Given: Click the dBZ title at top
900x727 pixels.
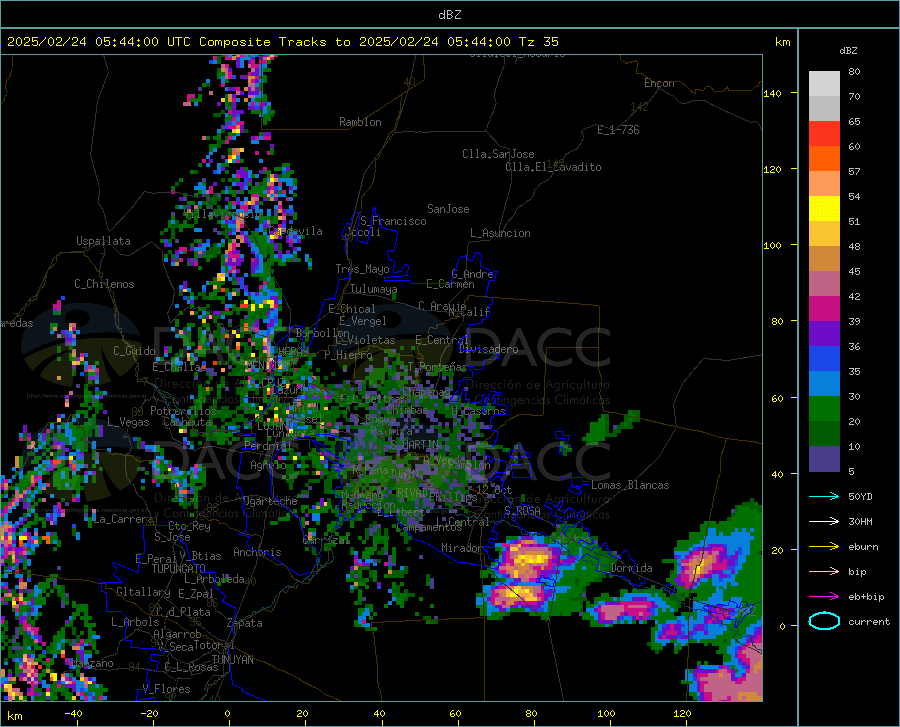Looking at the screenshot, I should click(x=449, y=15).
